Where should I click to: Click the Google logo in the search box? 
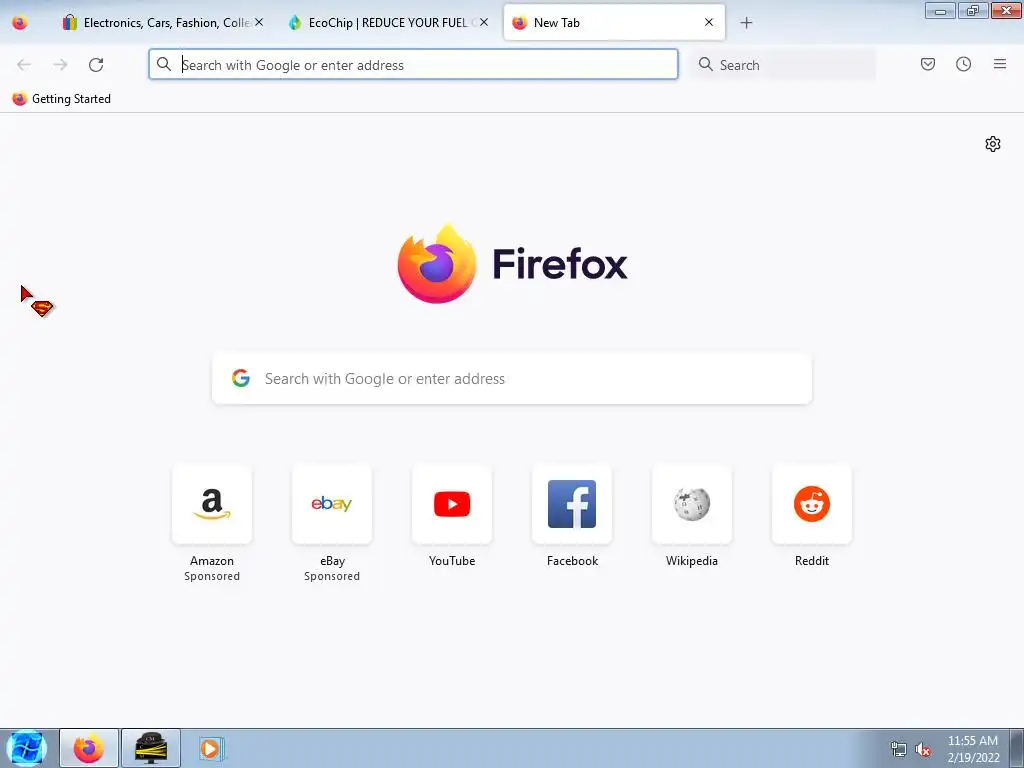click(241, 378)
